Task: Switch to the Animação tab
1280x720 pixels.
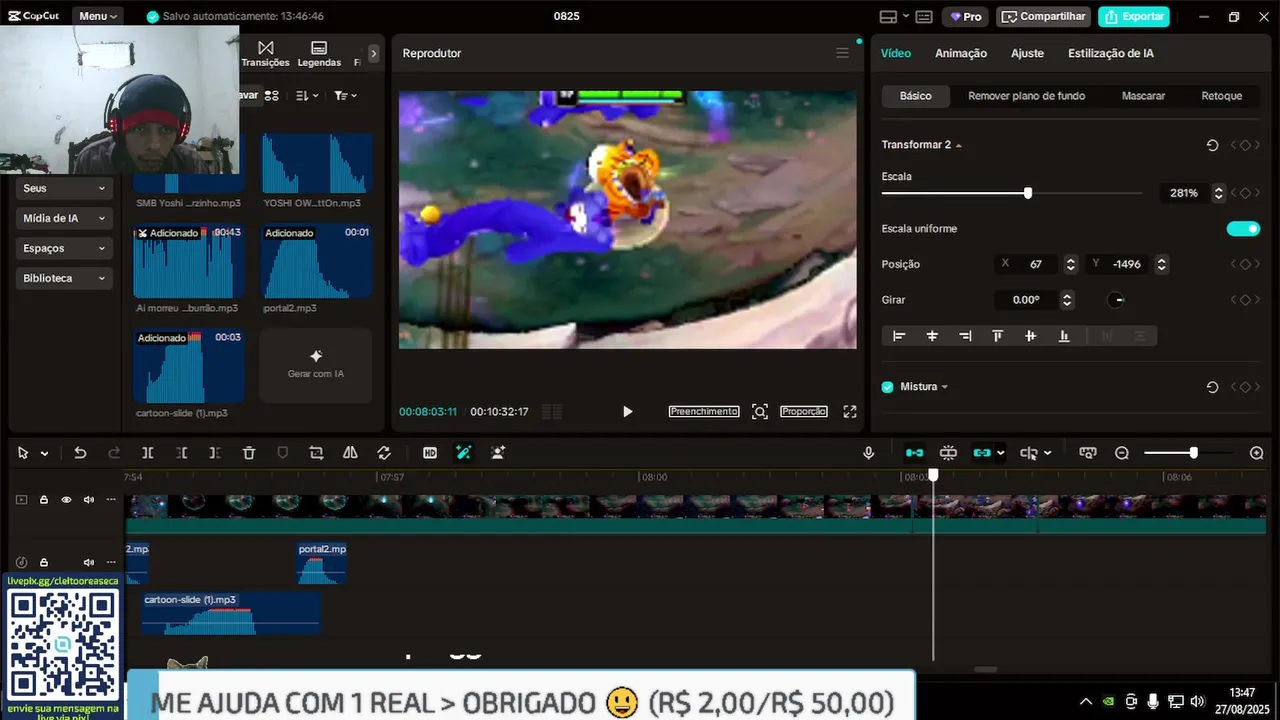Action: (961, 53)
